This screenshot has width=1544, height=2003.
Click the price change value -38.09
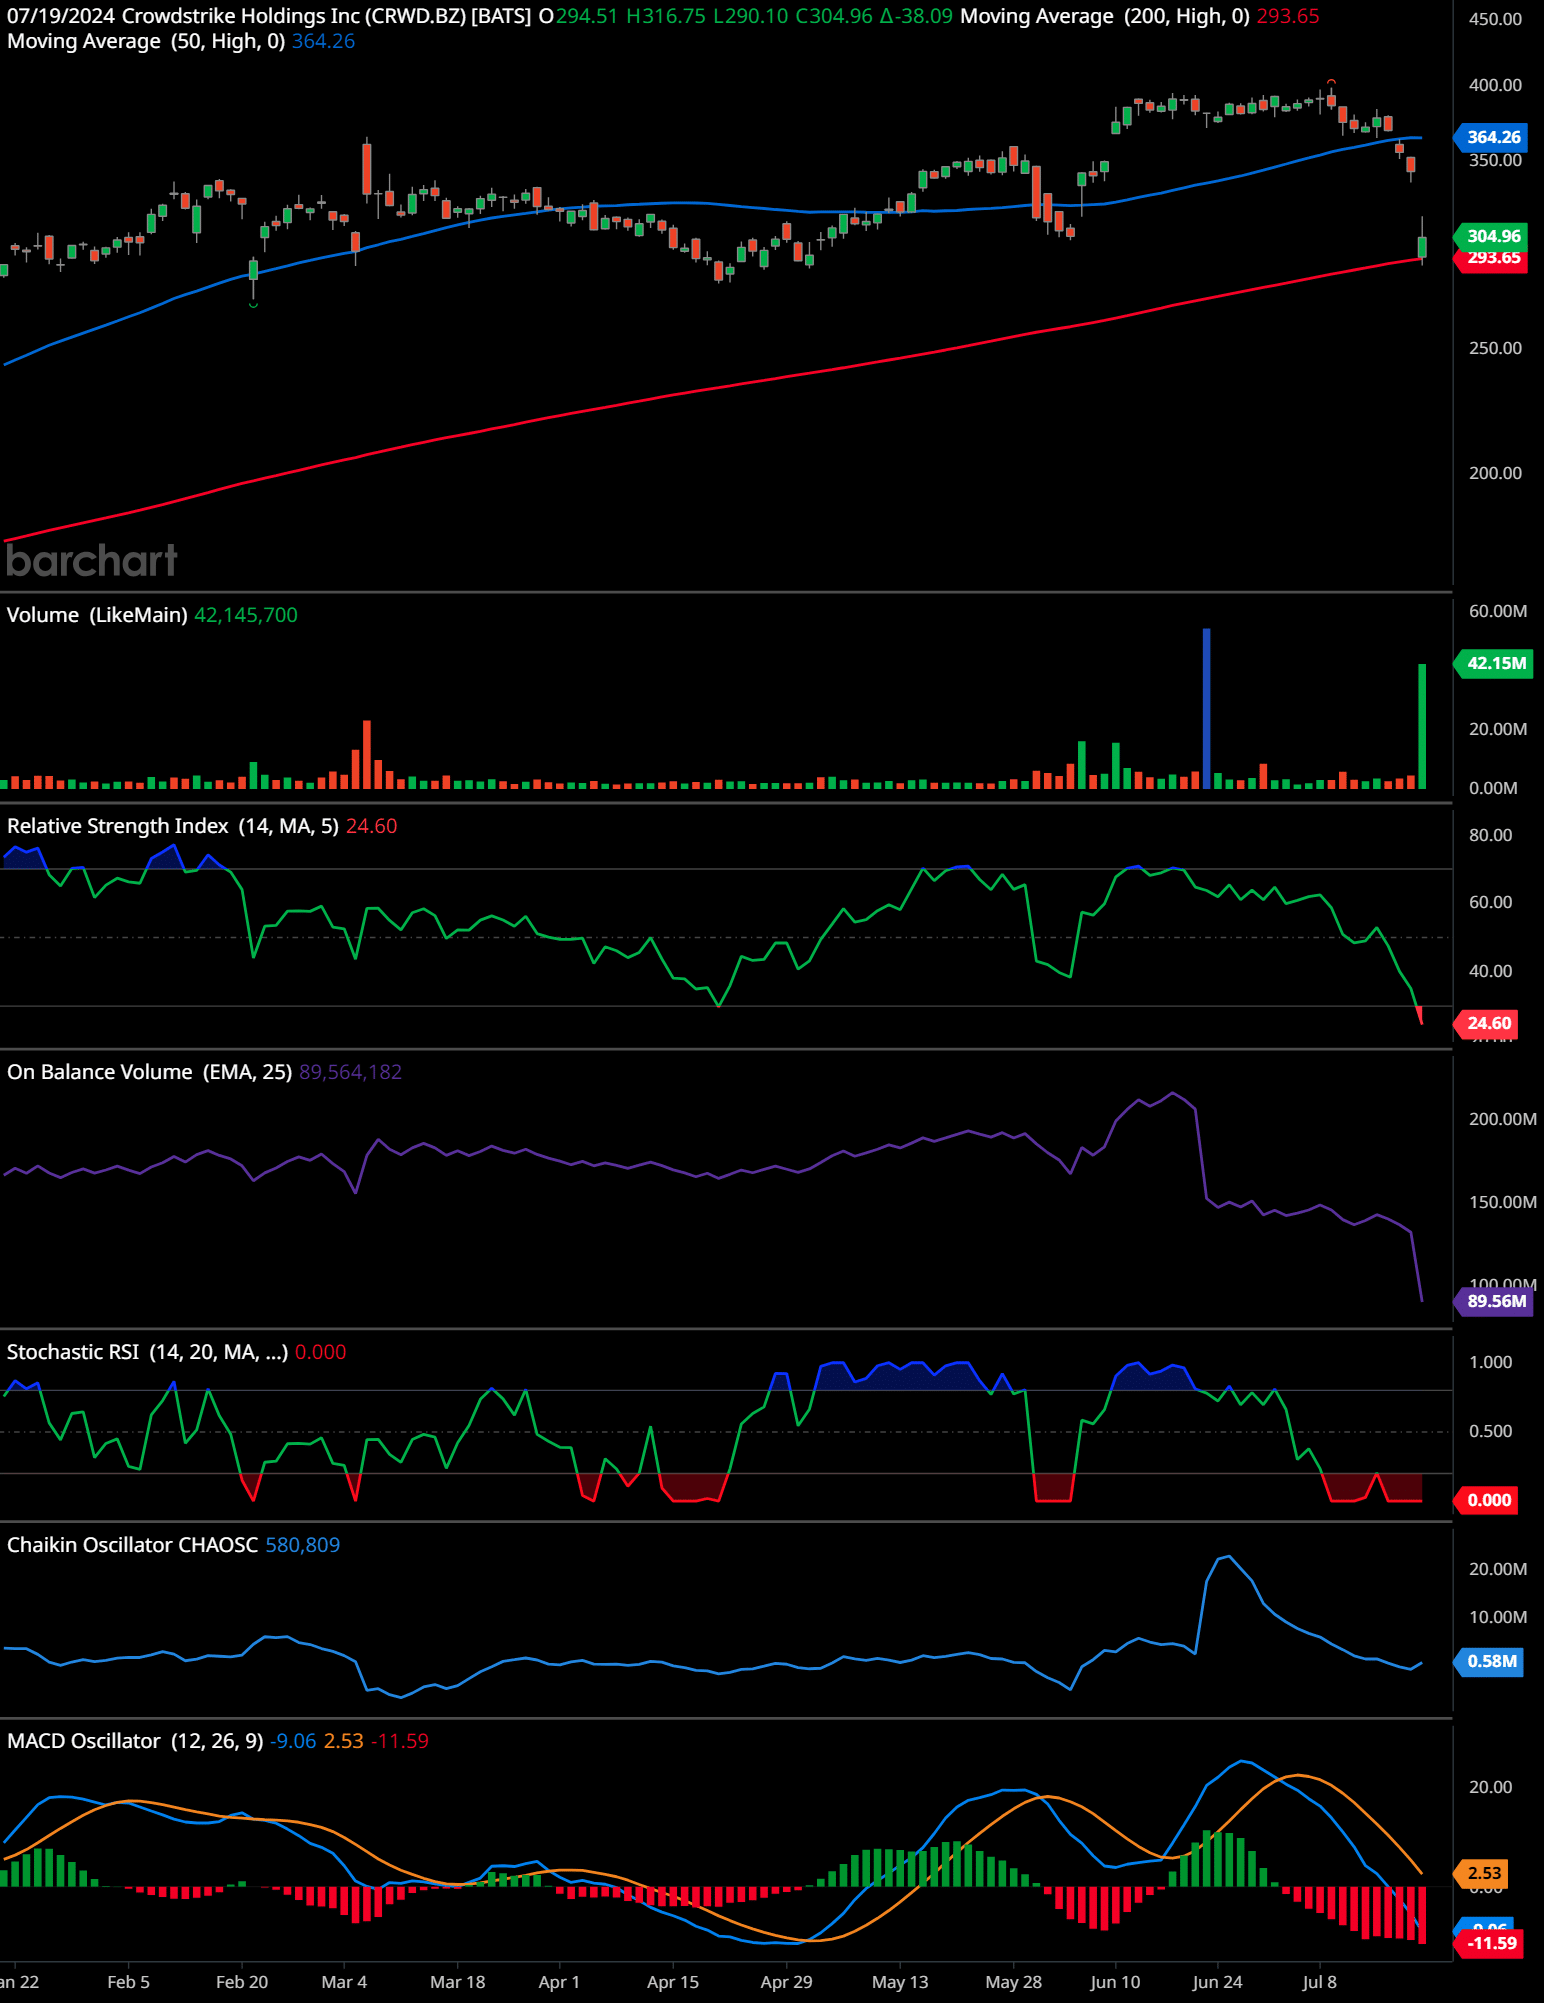coord(924,16)
